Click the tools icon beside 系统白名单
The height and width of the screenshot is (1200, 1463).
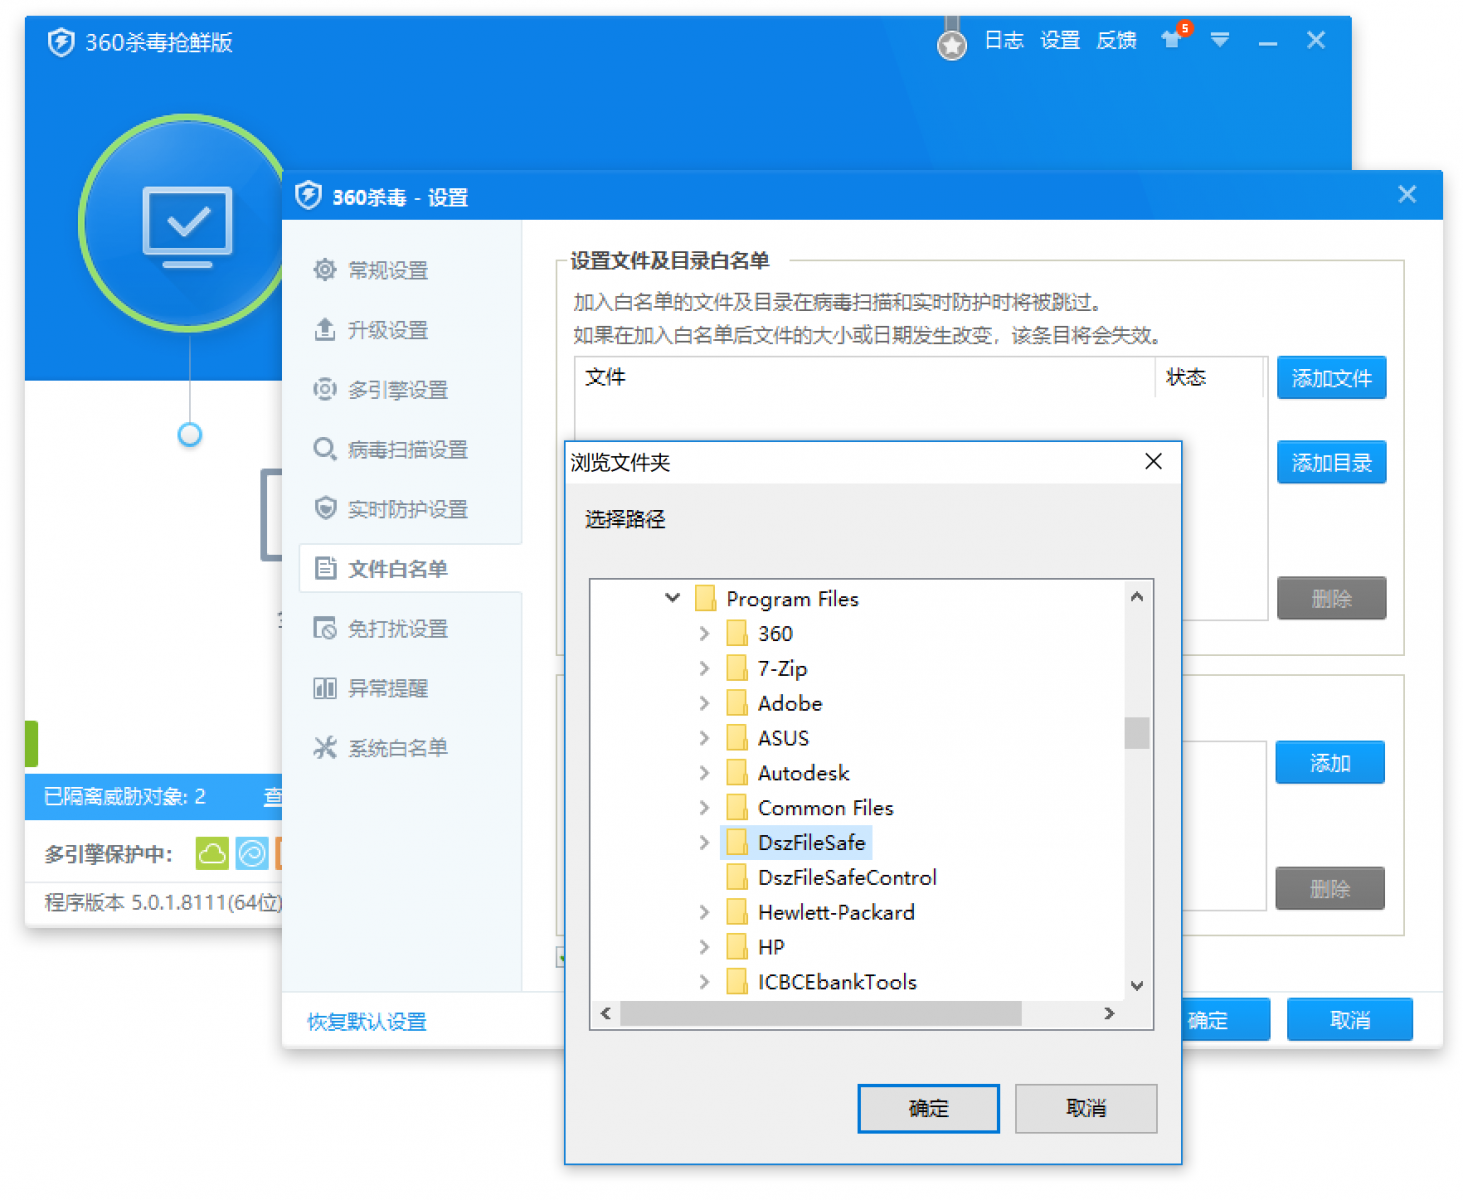(x=324, y=747)
